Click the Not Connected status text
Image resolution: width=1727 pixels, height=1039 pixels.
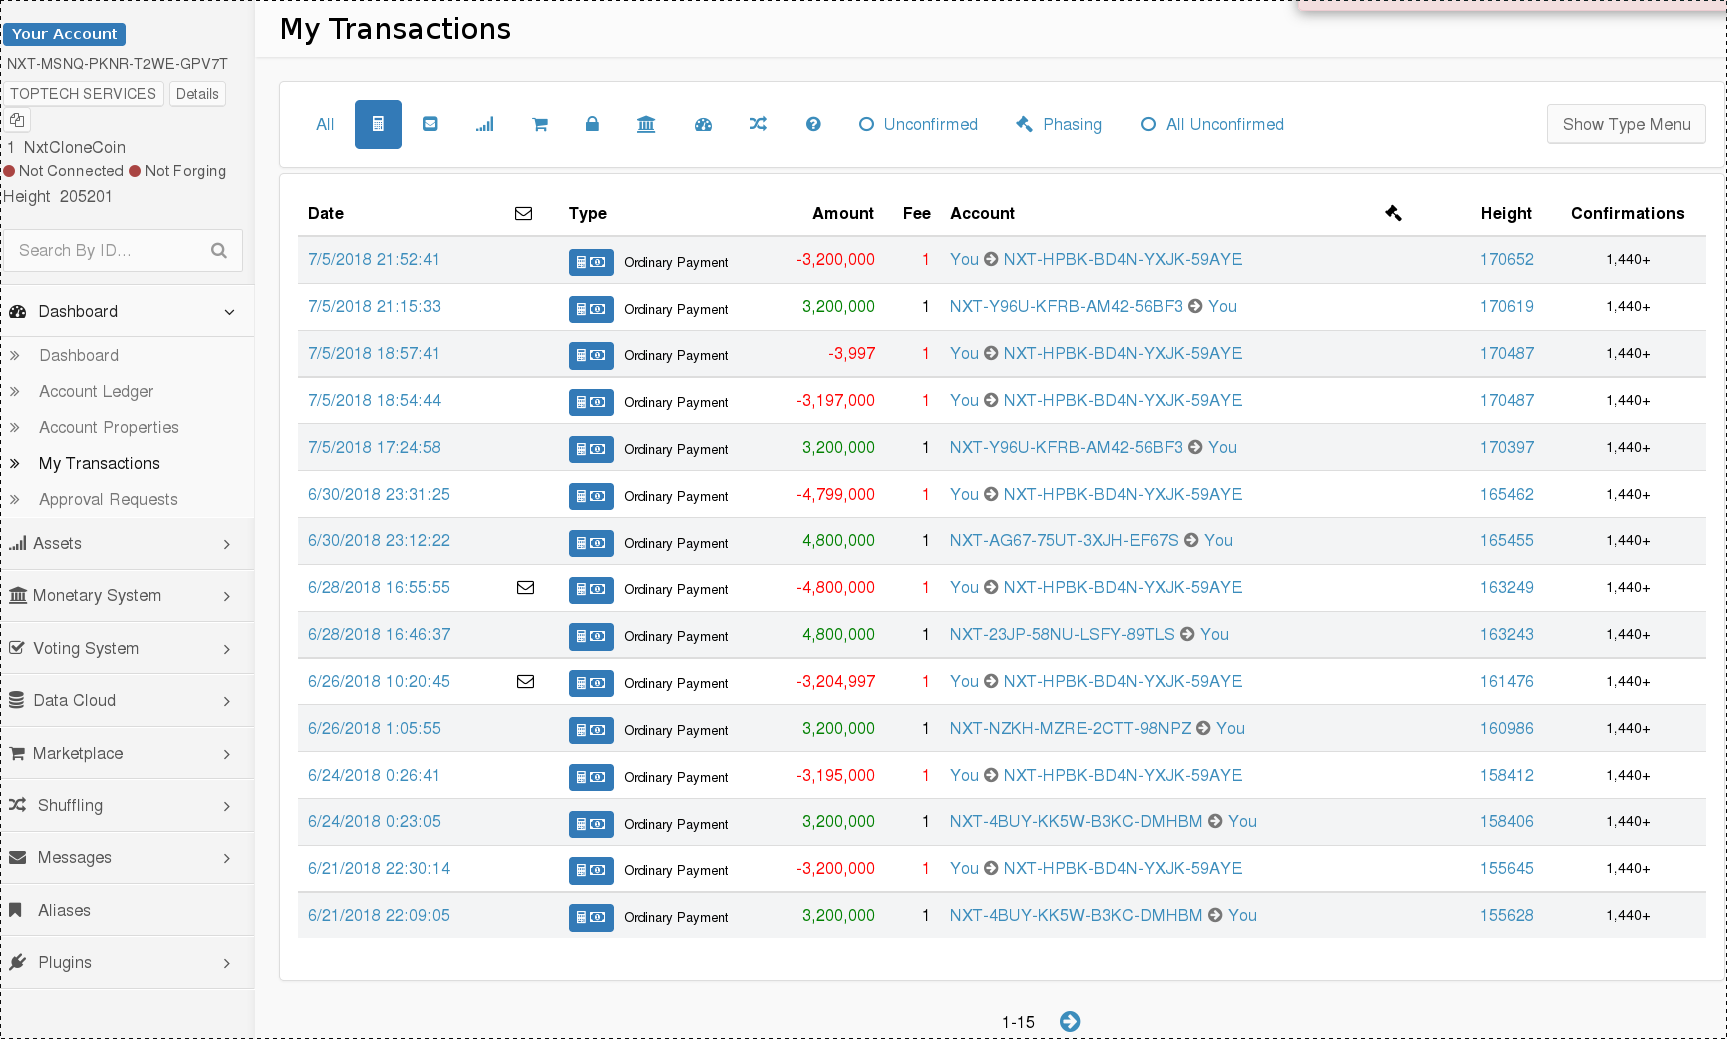pos(71,171)
